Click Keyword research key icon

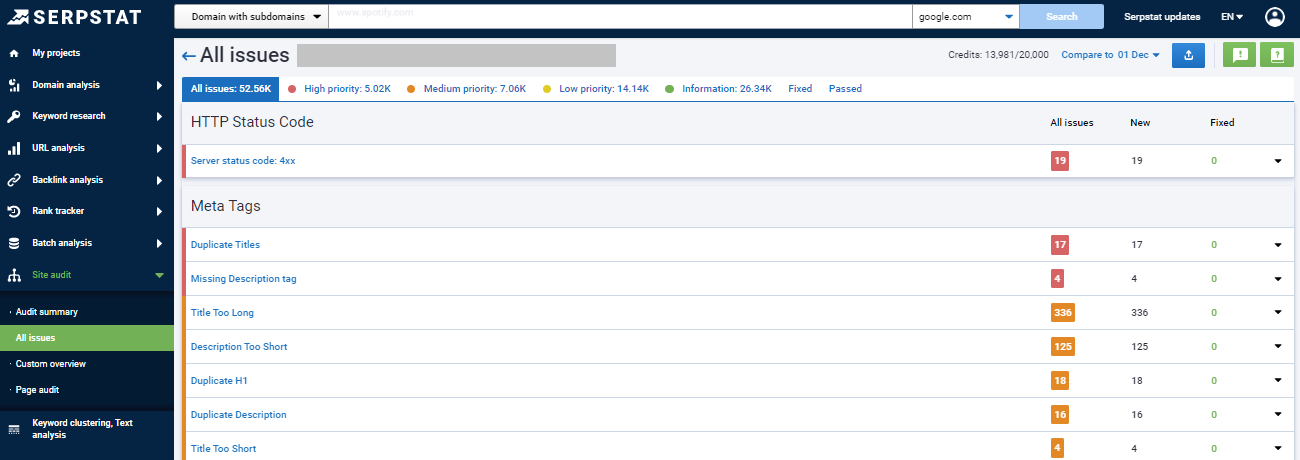tap(14, 116)
